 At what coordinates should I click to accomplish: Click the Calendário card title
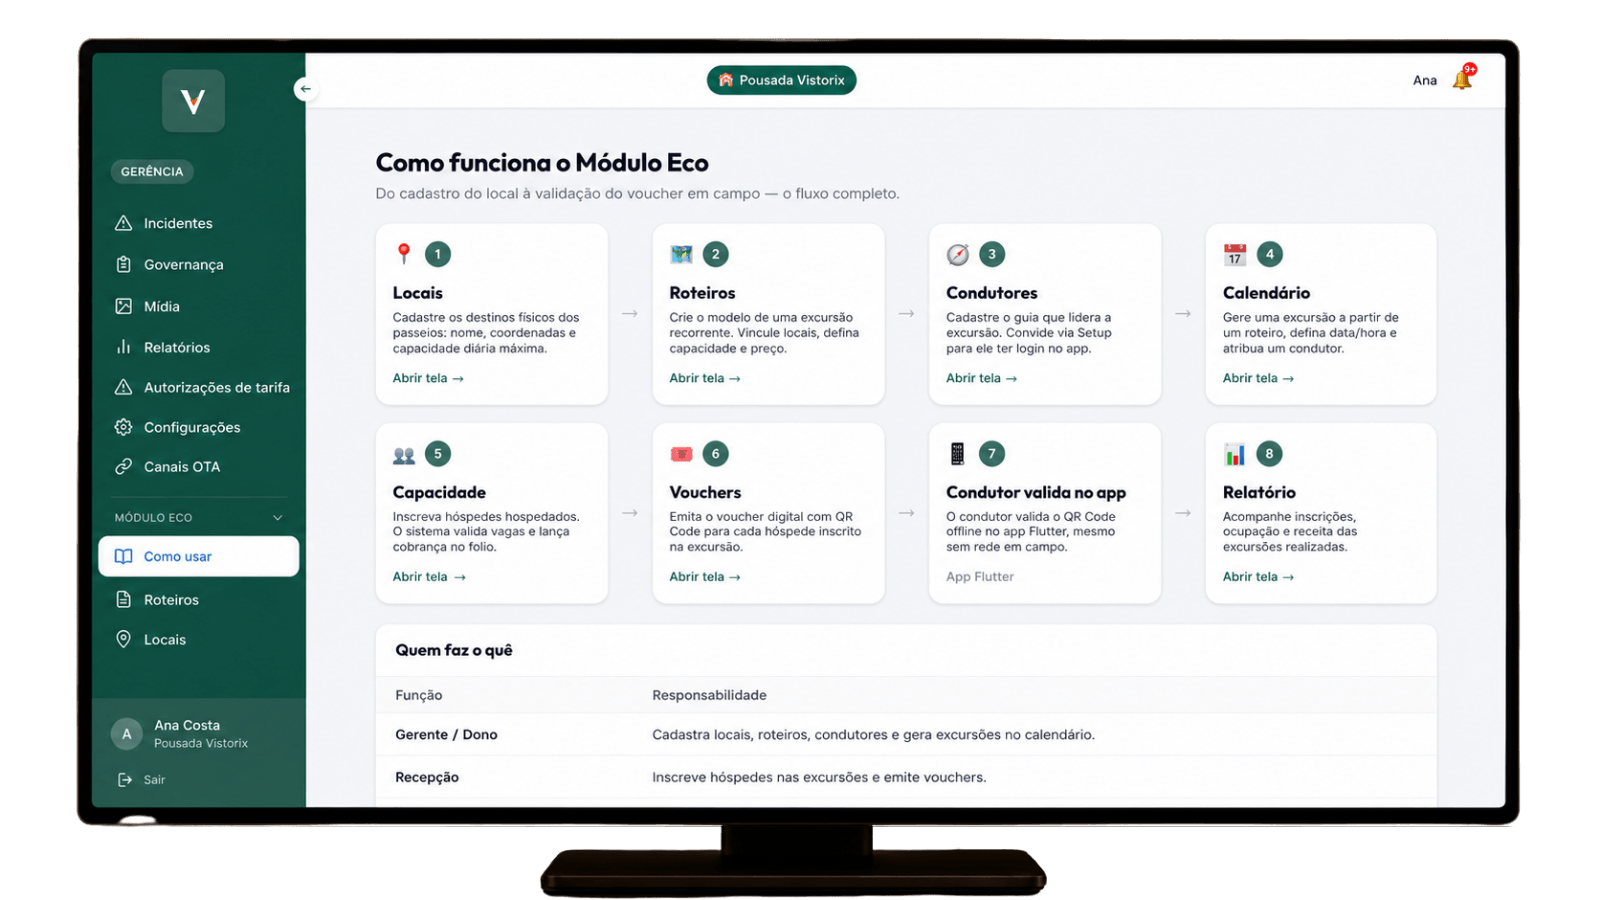(1266, 293)
